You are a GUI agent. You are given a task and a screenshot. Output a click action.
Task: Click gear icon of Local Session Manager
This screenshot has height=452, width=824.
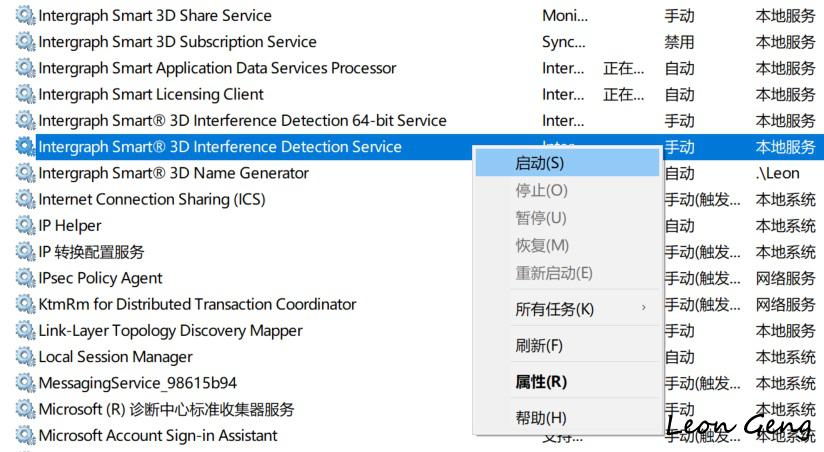coord(25,356)
